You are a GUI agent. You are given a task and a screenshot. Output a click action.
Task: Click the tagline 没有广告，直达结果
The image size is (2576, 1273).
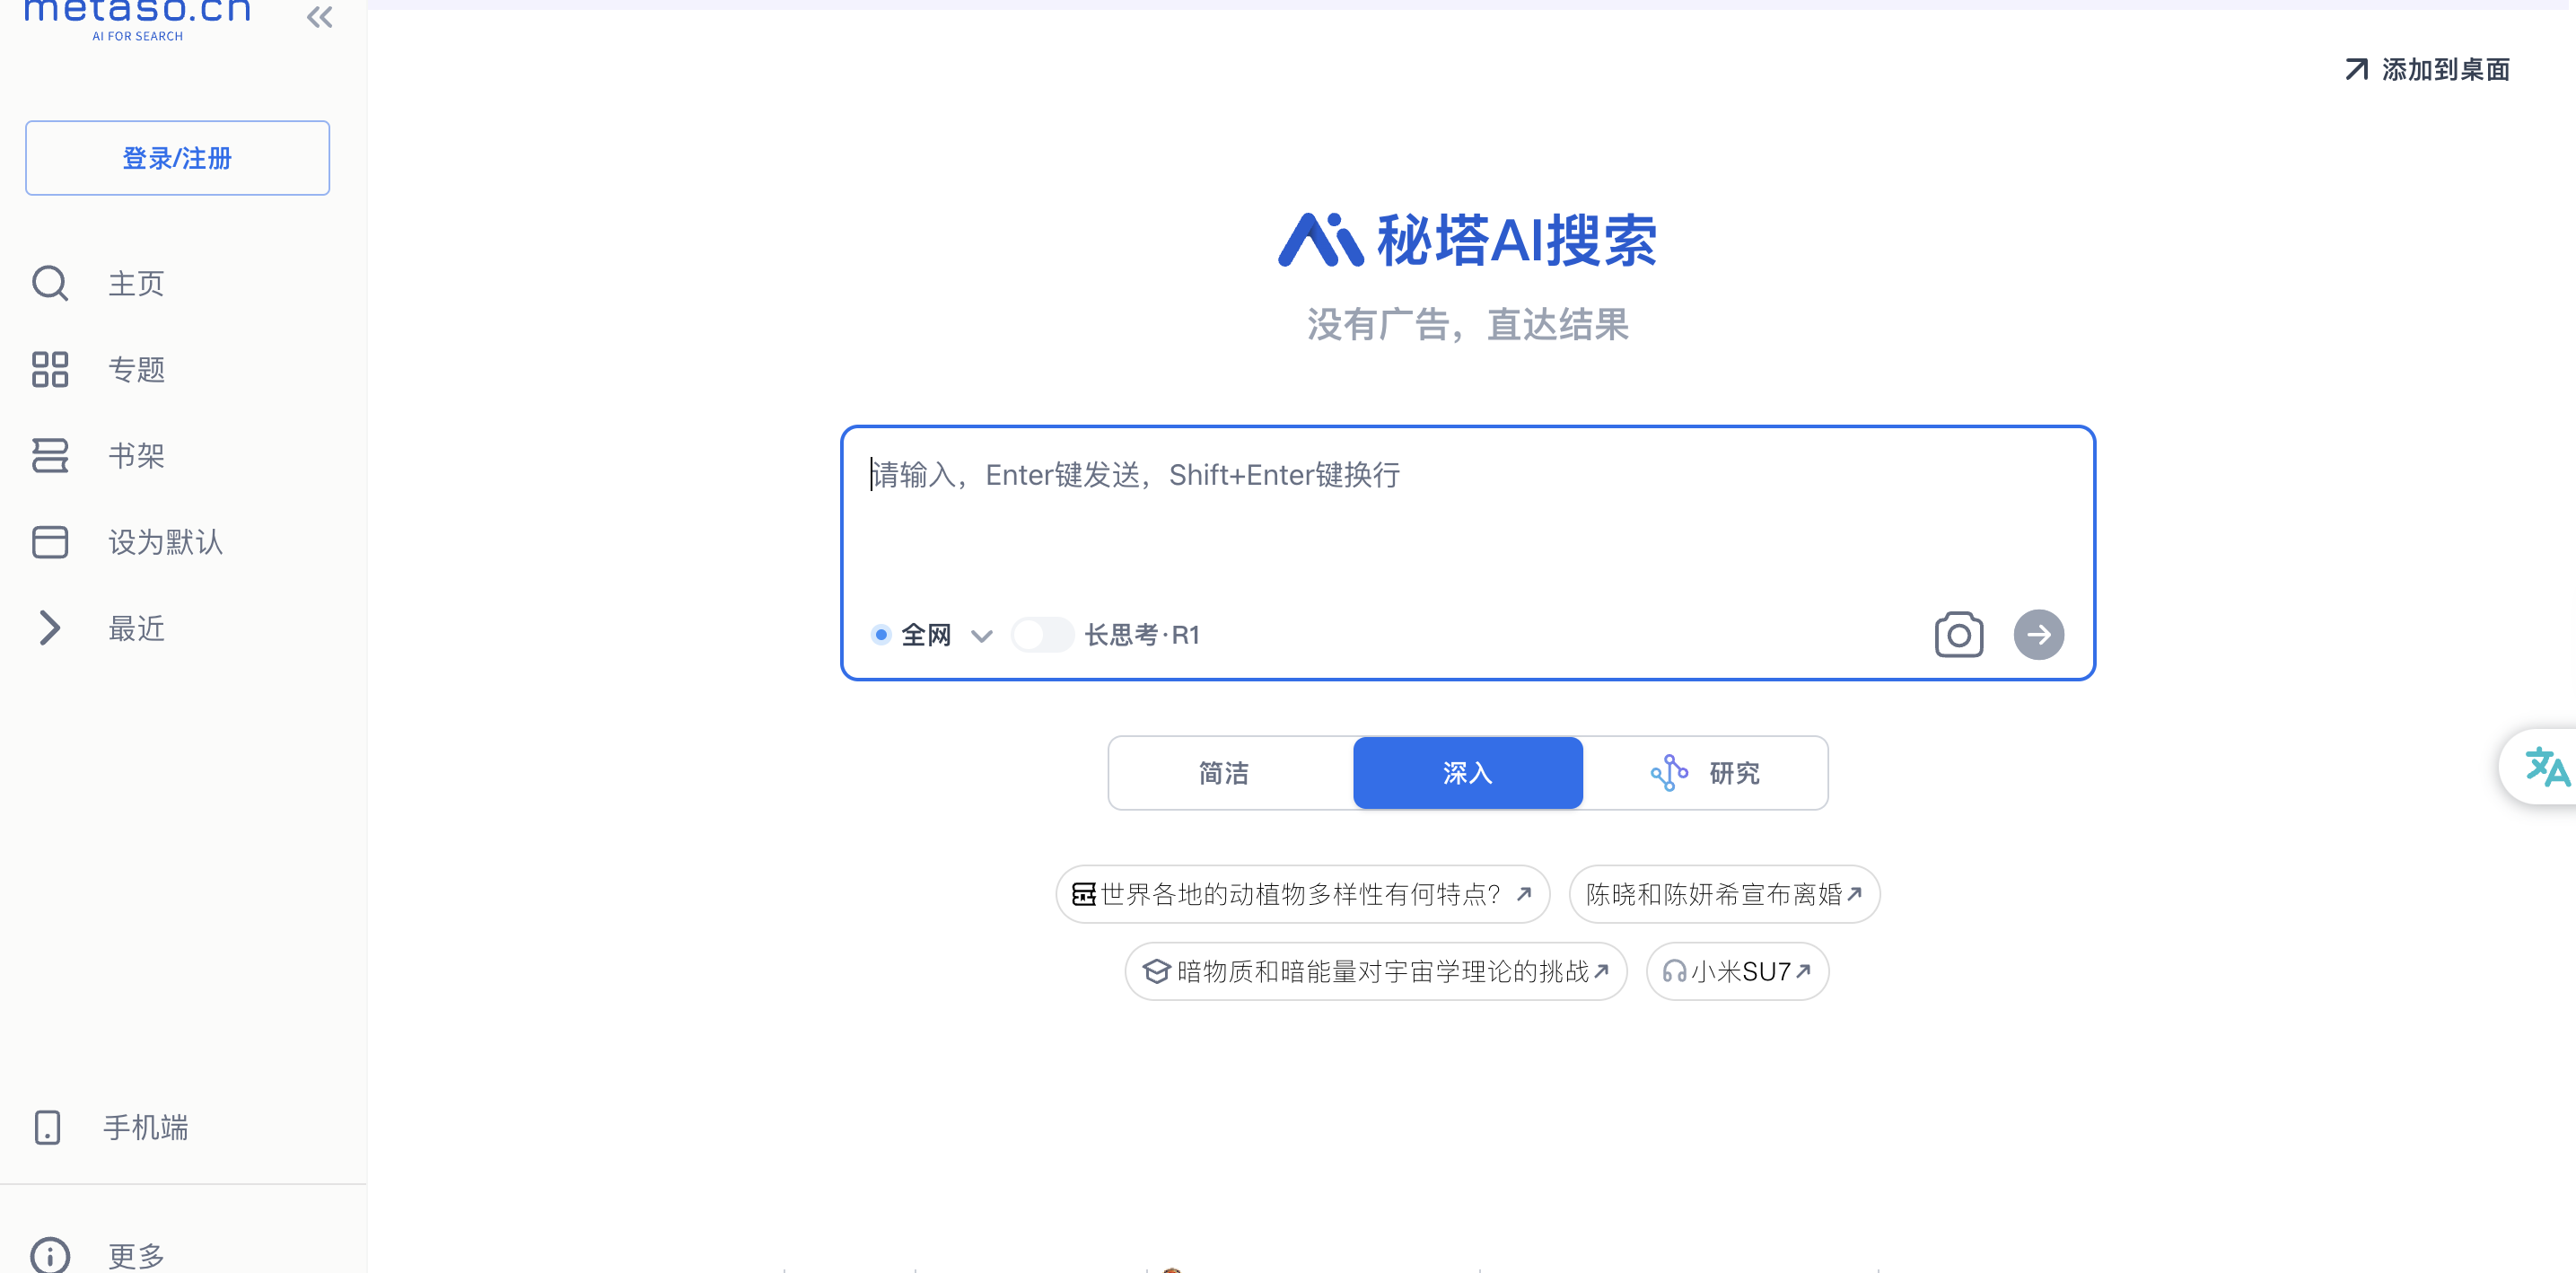click(x=1467, y=325)
